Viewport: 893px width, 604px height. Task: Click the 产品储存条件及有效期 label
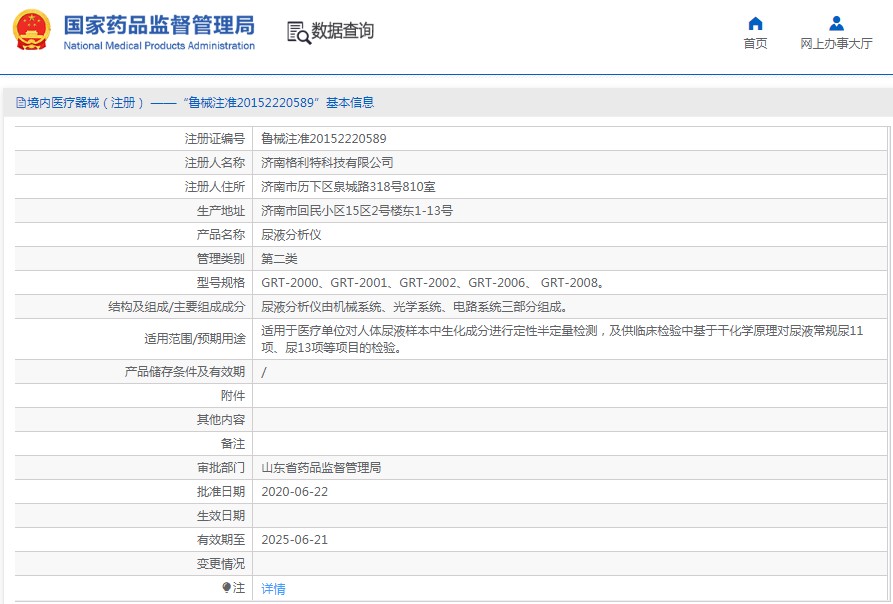[x=185, y=372]
